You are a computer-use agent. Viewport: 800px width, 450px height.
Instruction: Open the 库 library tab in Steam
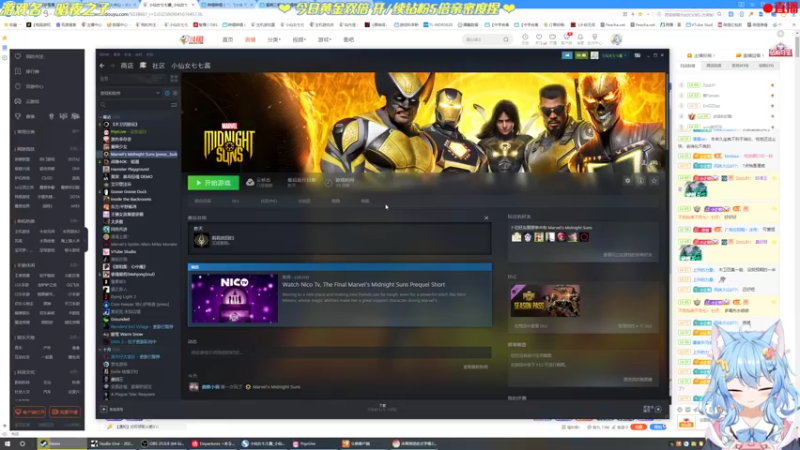pyautogui.click(x=143, y=65)
